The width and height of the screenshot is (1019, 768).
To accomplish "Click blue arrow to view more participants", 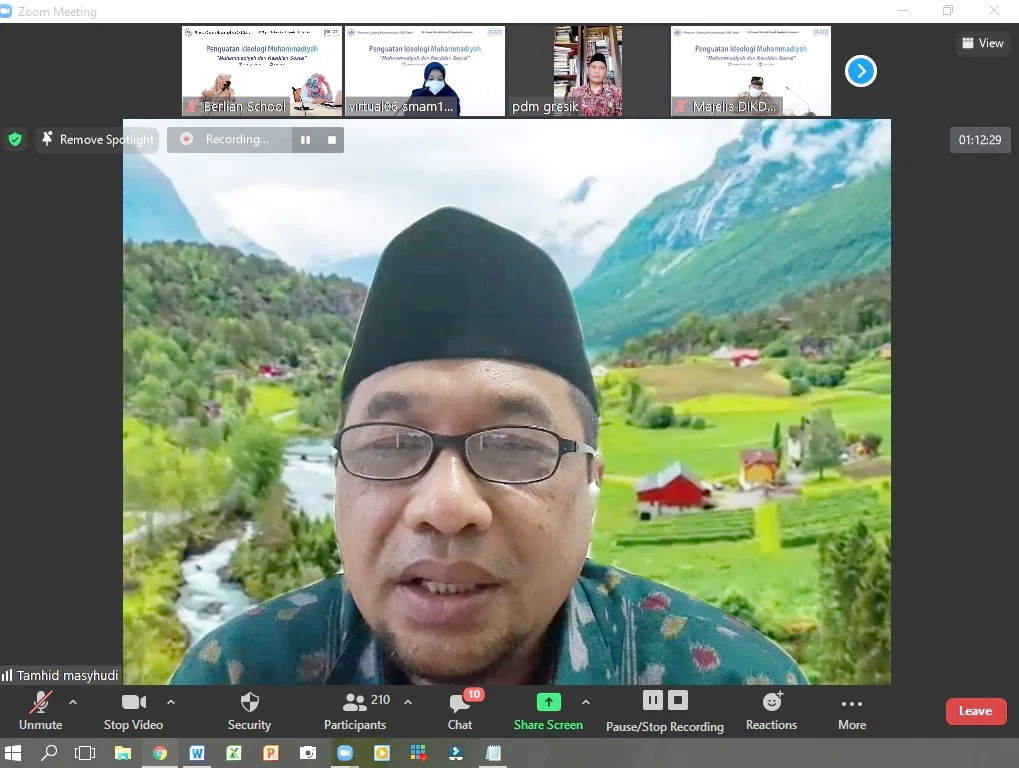I will pyautogui.click(x=860, y=71).
